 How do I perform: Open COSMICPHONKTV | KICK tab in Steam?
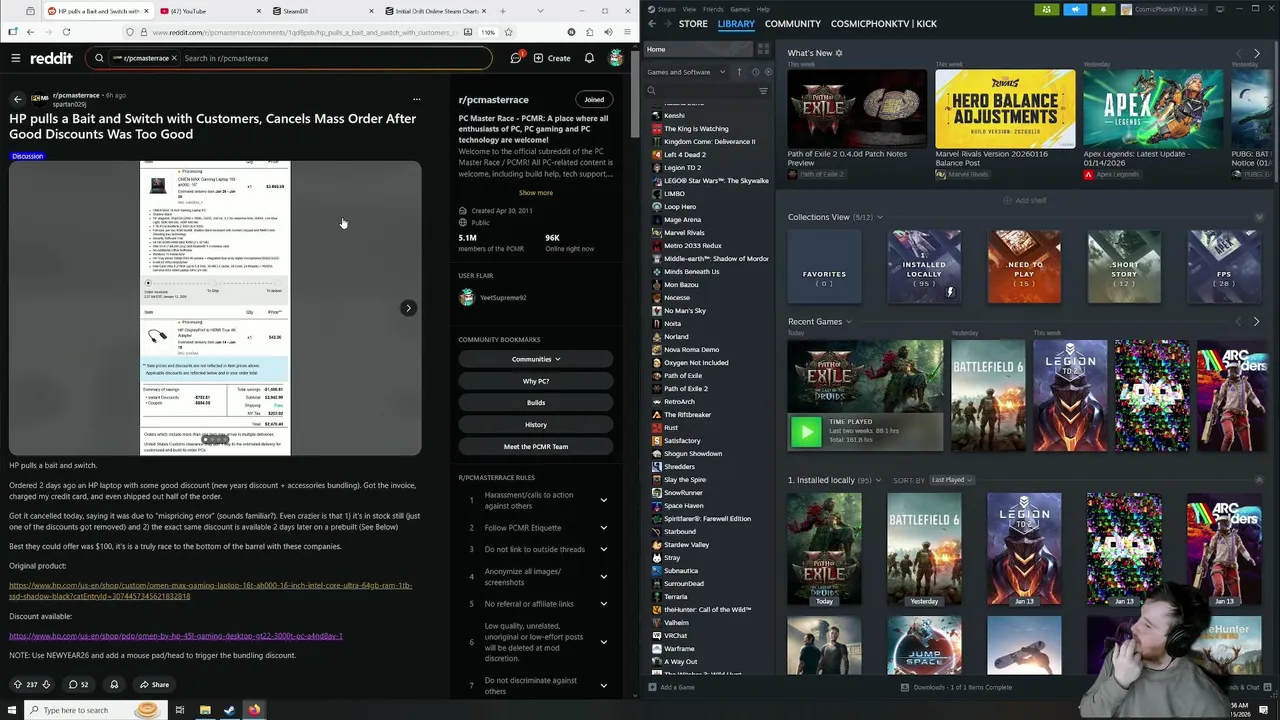(884, 24)
